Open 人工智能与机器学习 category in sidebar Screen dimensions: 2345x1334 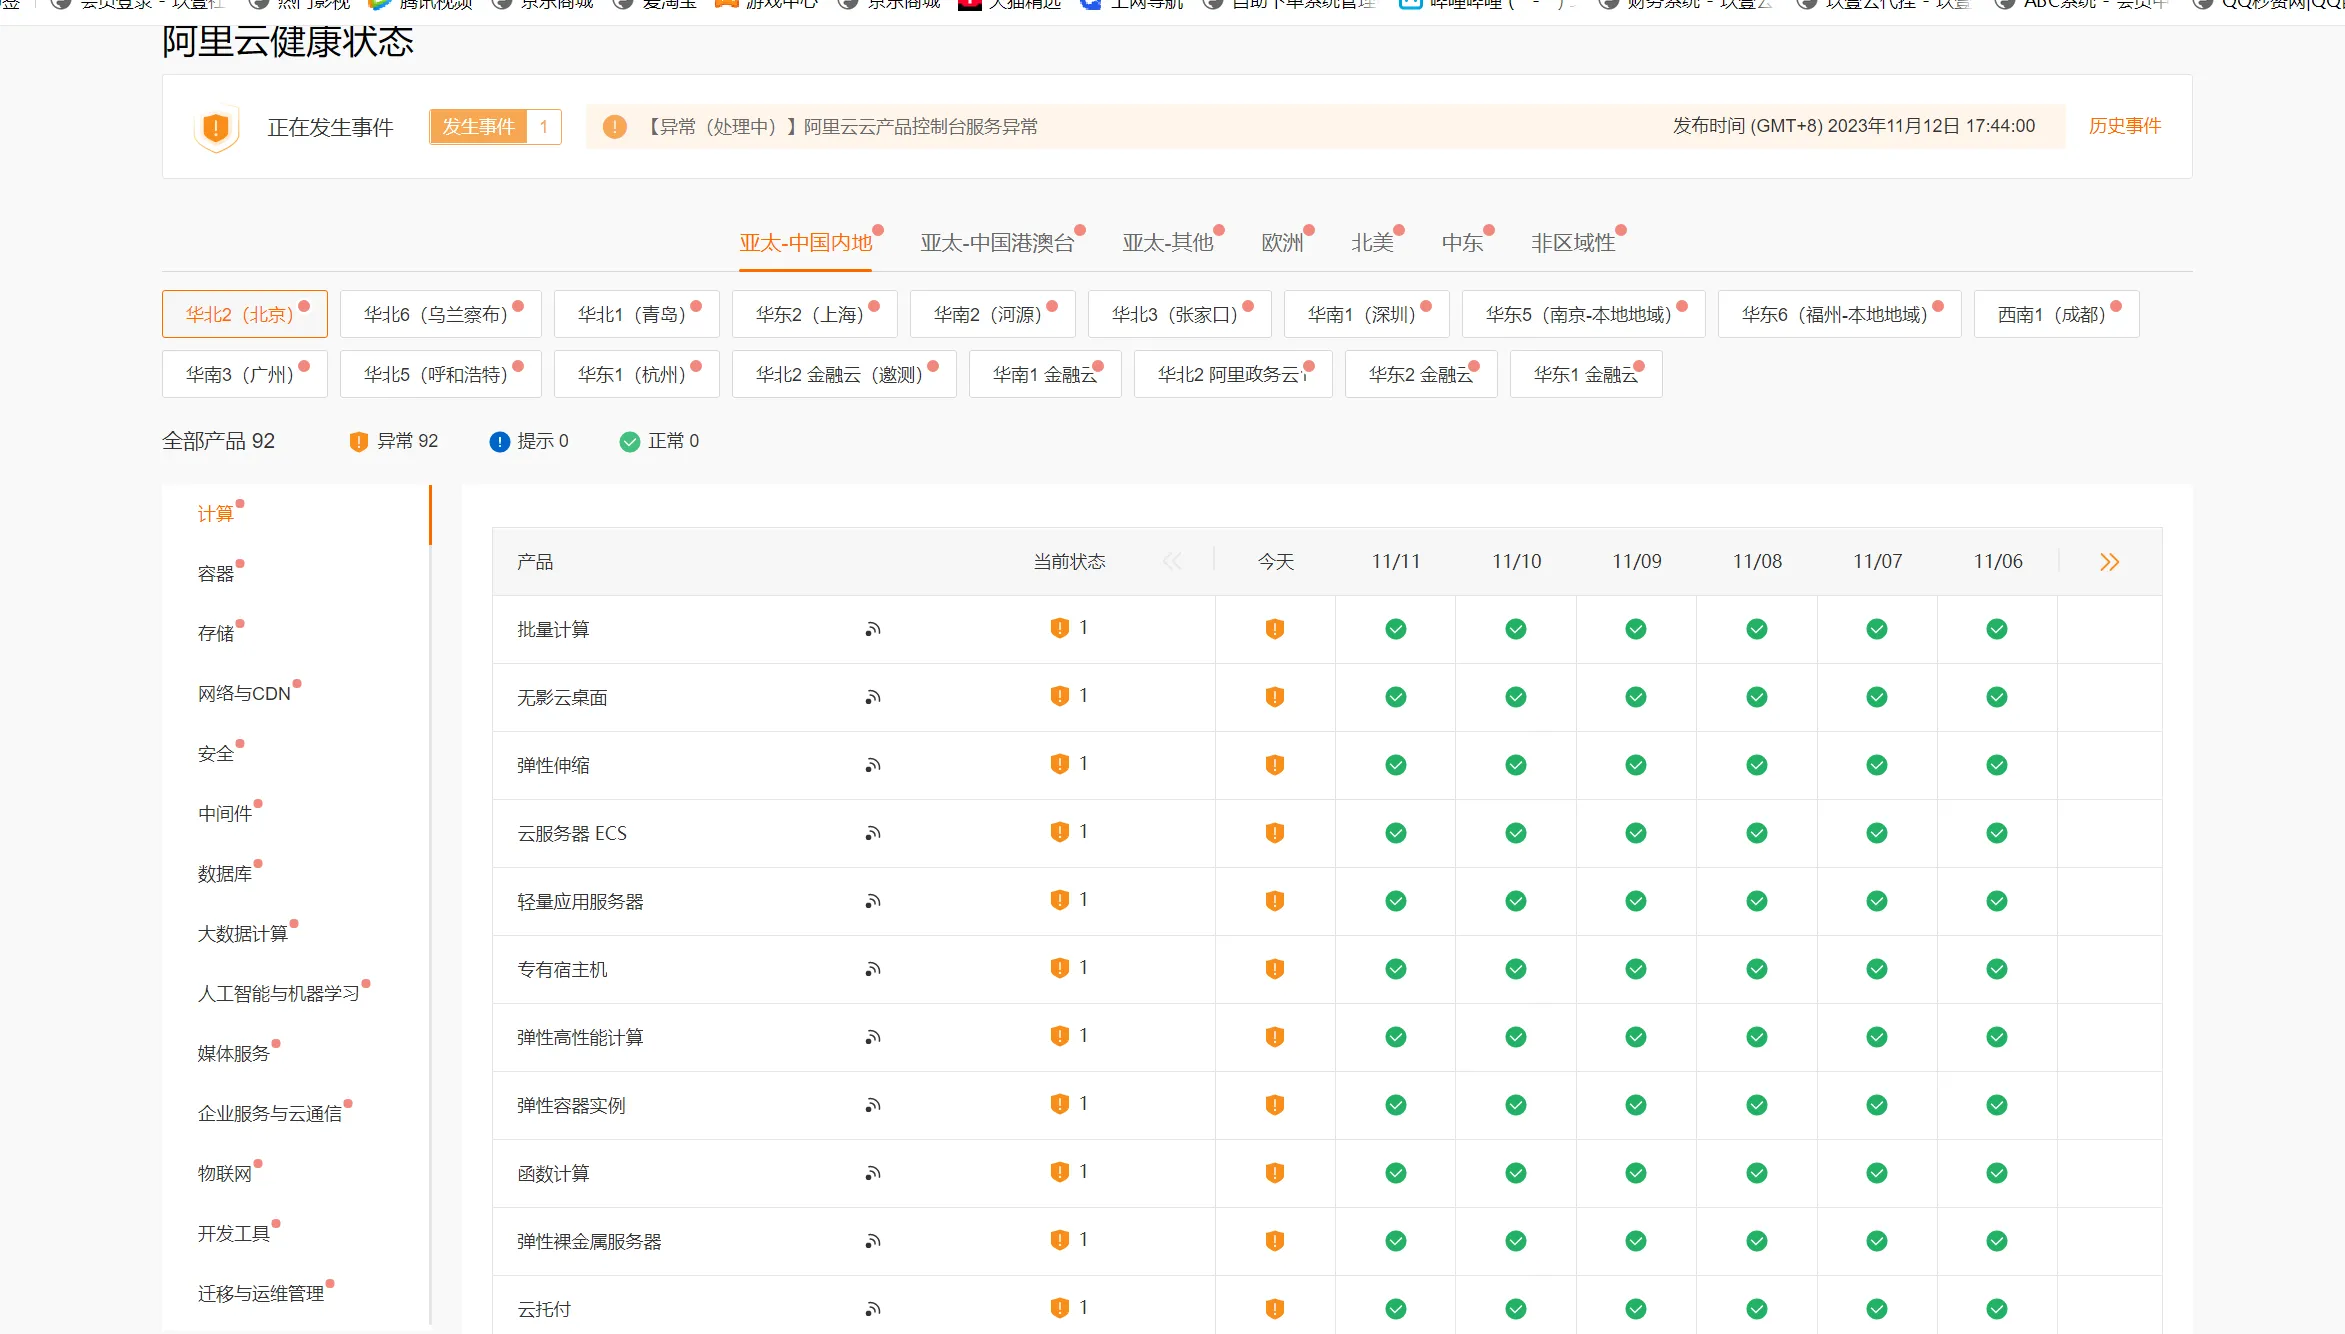pos(279,993)
